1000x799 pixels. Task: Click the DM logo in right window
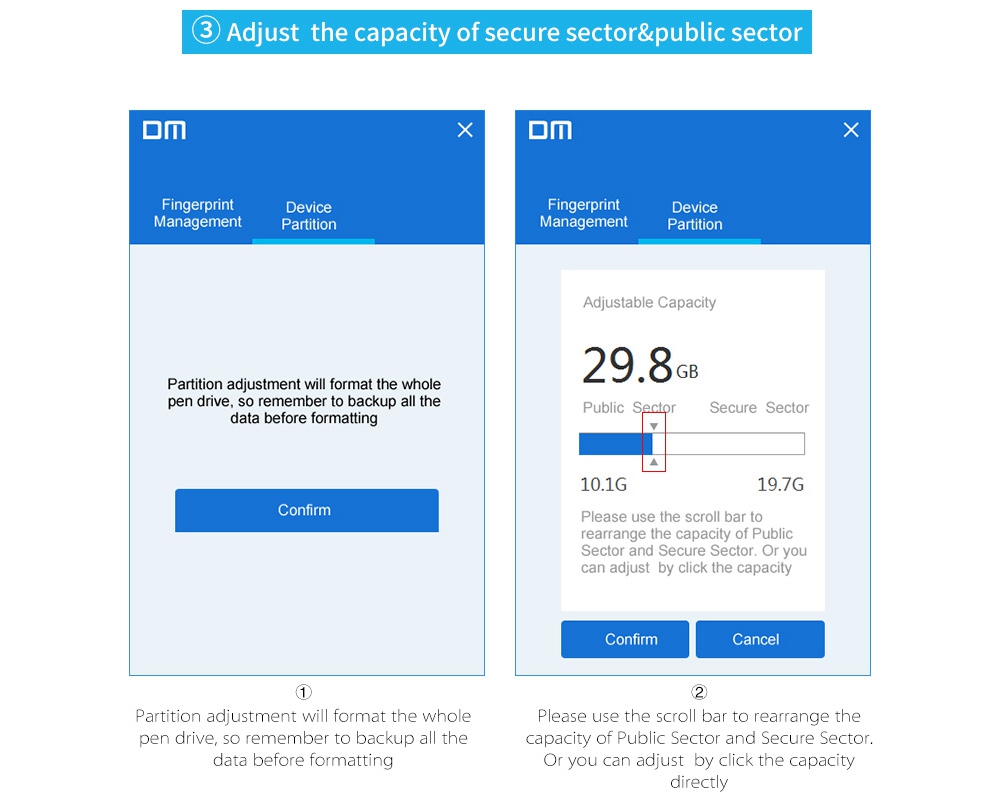tap(550, 130)
